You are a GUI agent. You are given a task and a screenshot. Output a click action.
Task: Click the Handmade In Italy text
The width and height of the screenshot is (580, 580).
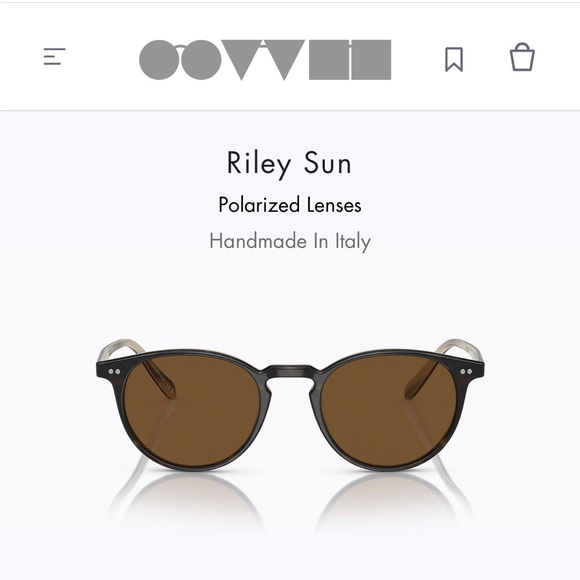tap(290, 241)
